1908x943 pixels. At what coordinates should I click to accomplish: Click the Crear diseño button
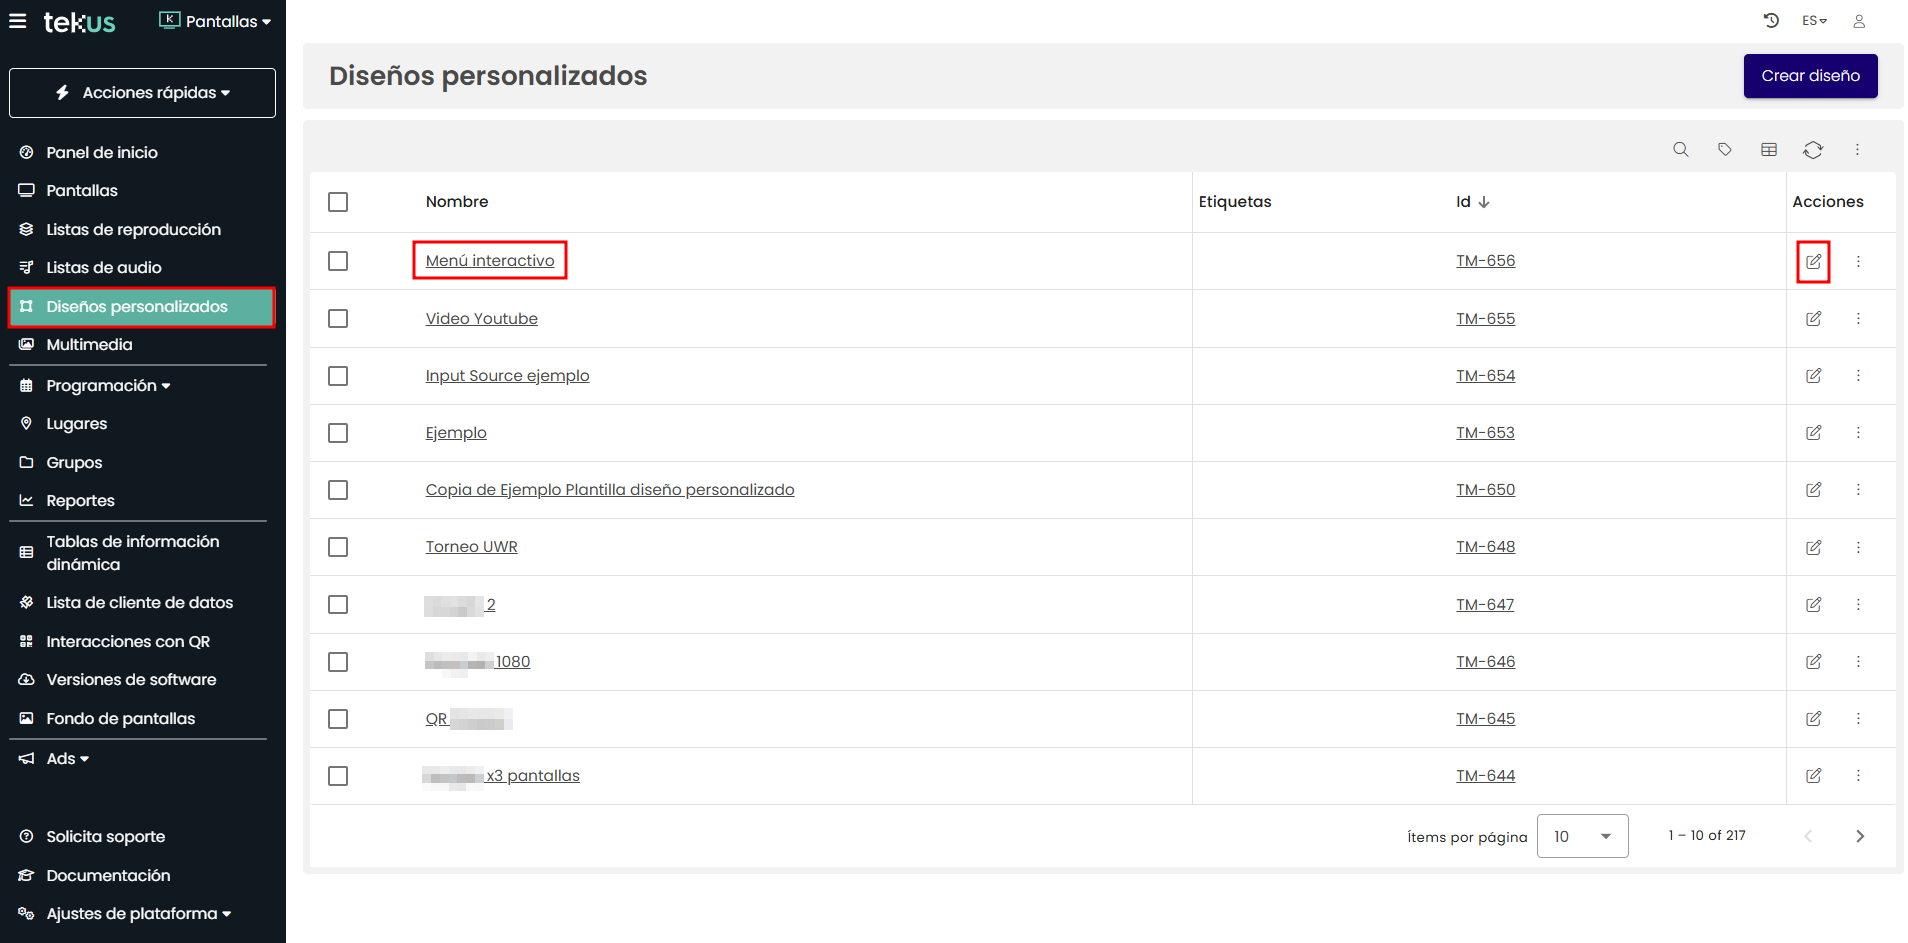pos(1810,76)
